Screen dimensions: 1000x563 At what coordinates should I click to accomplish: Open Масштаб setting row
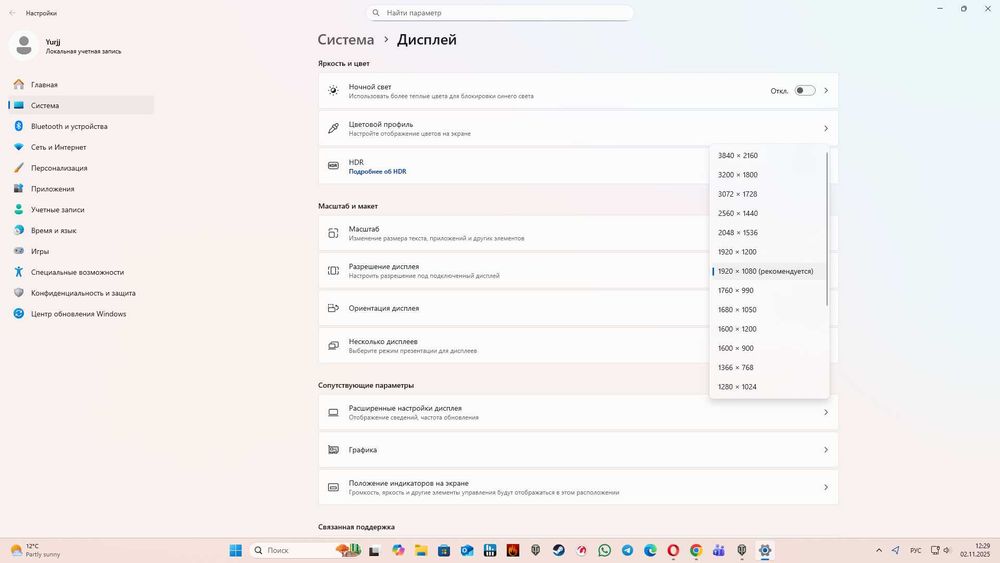click(578, 233)
